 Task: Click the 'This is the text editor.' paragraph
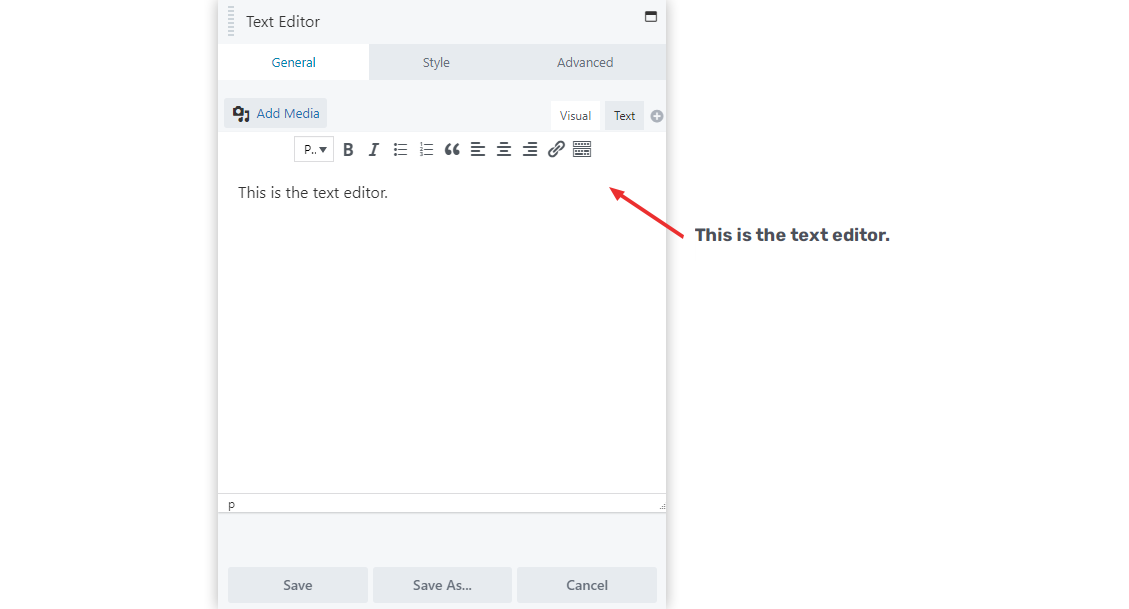[313, 193]
